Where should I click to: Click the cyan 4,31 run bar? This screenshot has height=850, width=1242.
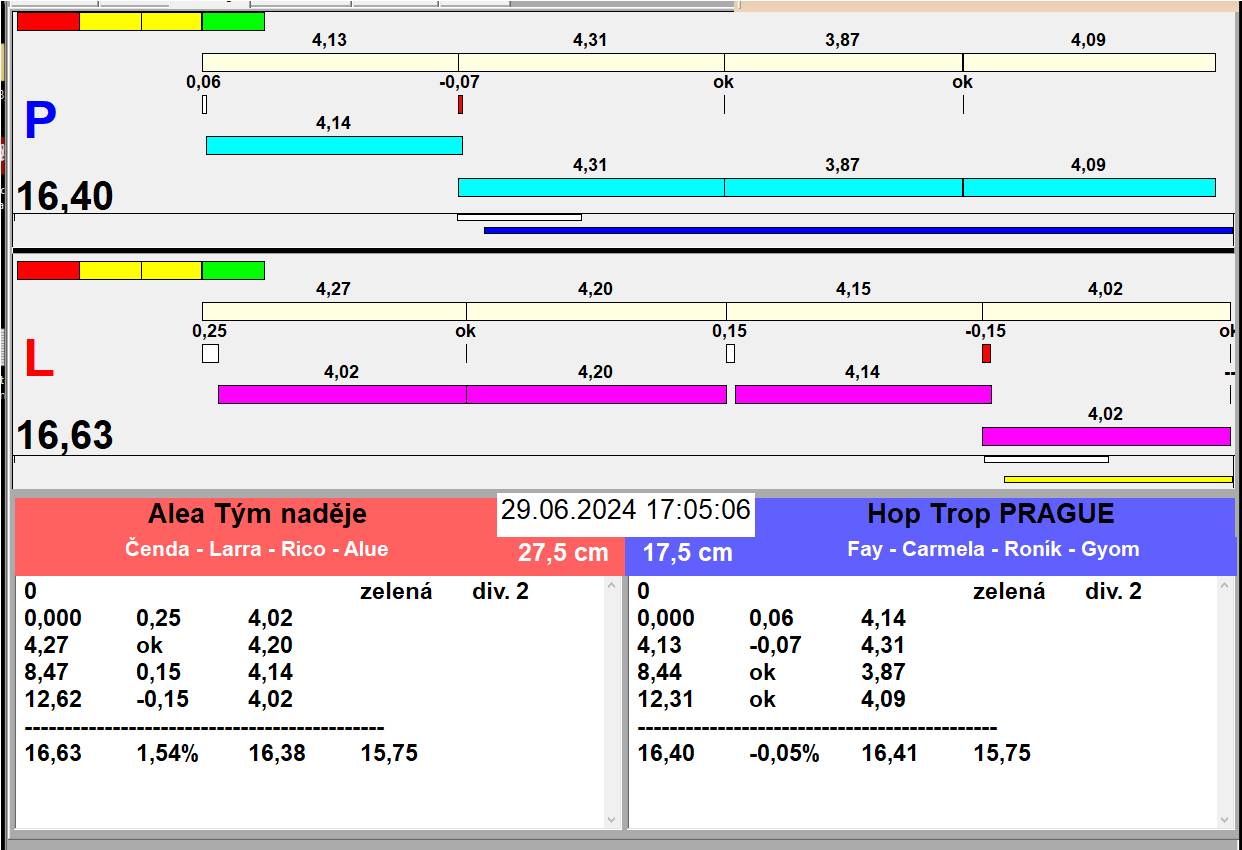[x=591, y=187]
